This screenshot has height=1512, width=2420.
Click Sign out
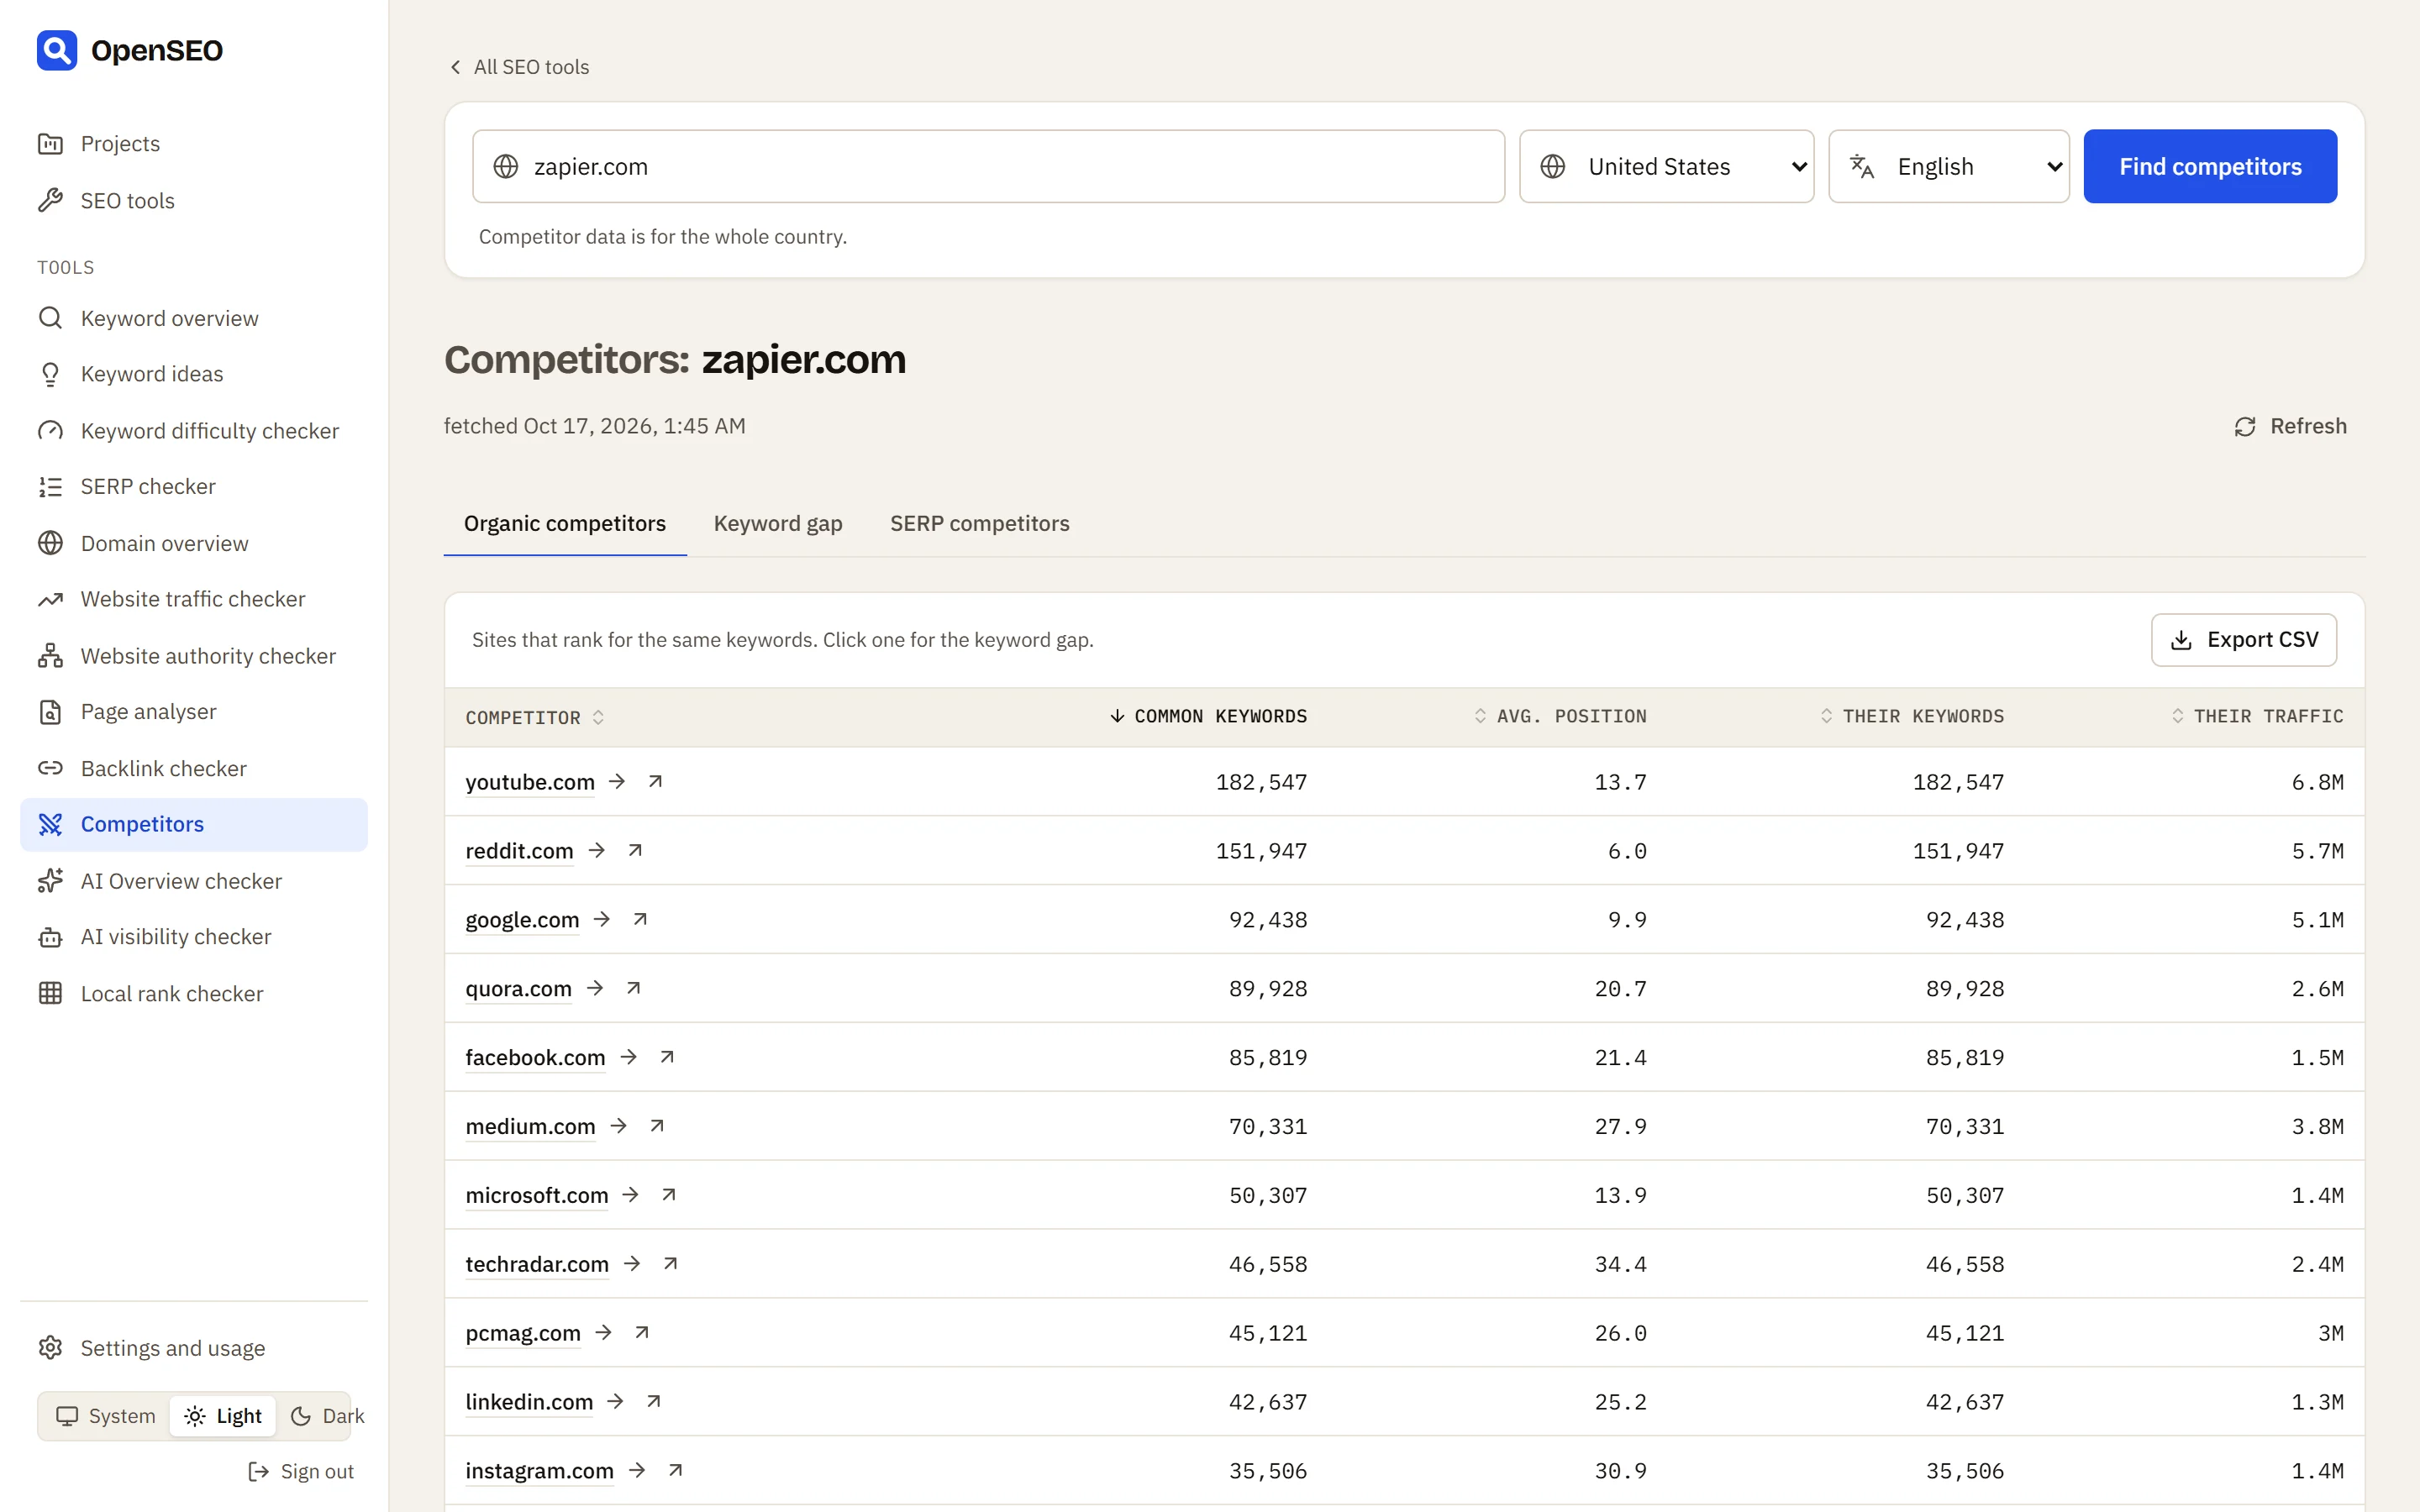[x=301, y=1471]
